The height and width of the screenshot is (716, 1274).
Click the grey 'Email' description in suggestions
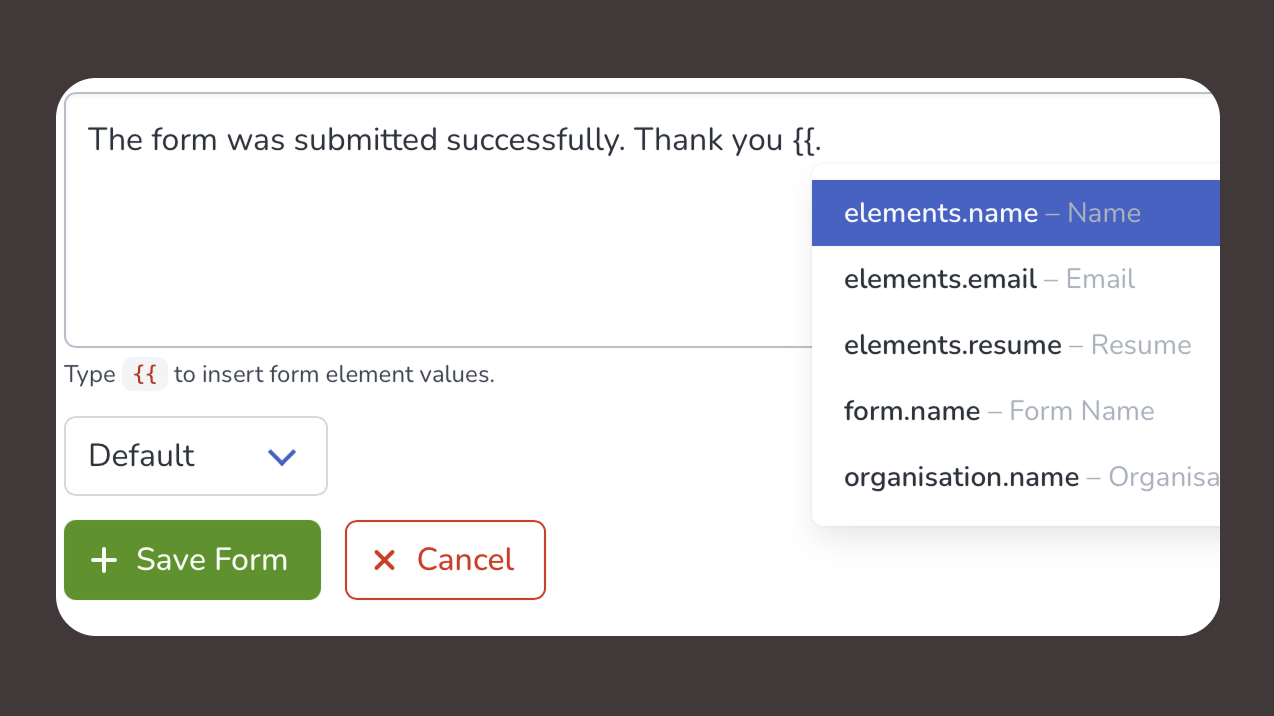point(1100,279)
